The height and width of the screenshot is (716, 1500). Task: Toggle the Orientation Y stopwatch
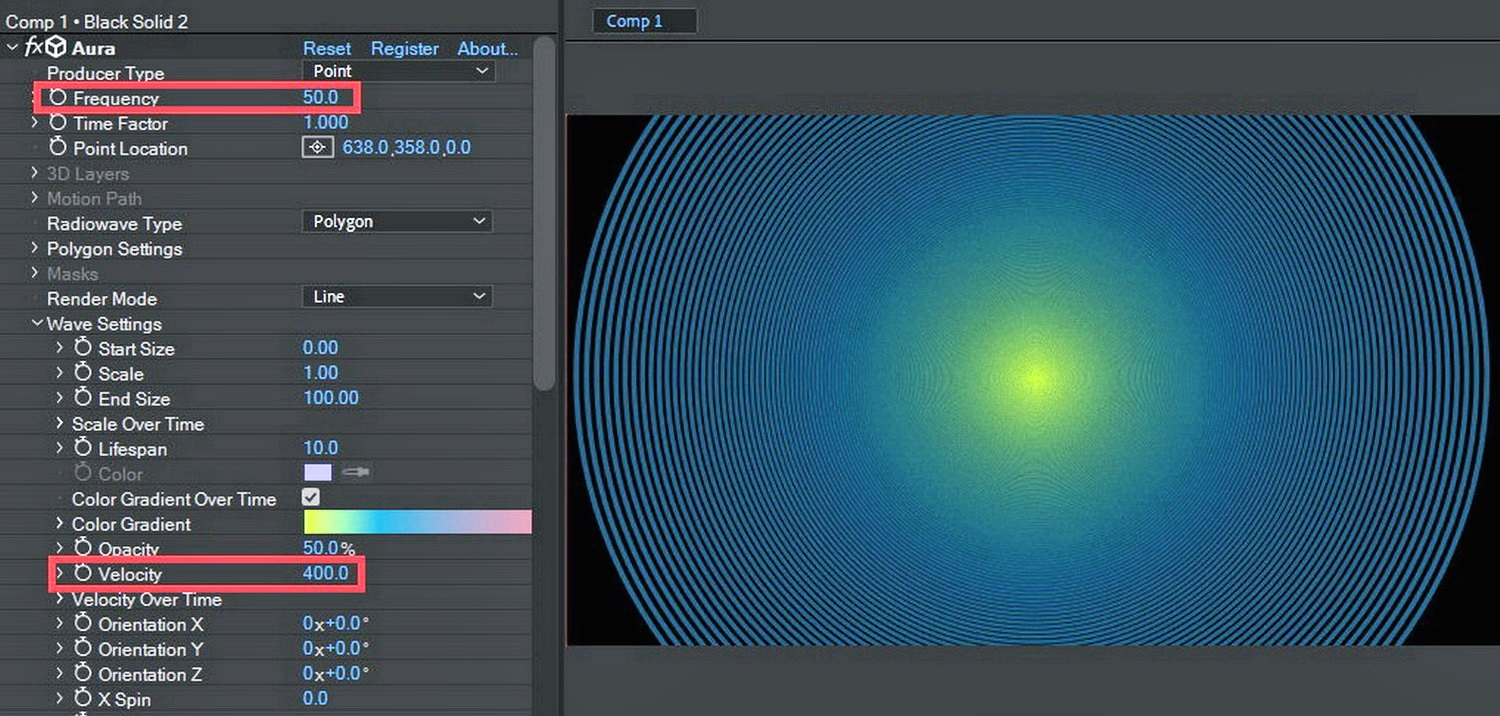point(83,649)
